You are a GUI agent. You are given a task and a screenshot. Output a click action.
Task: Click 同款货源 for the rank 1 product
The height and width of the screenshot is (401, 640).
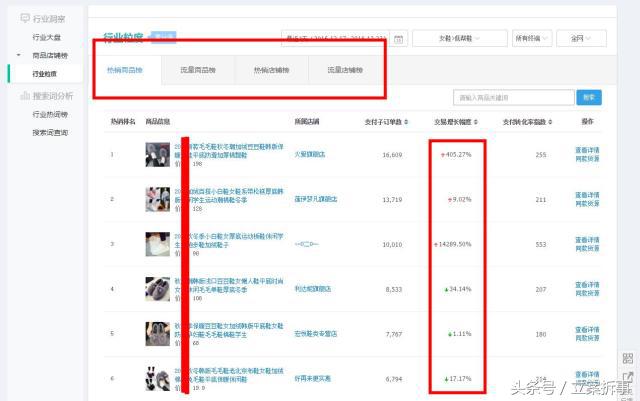tap(587, 159)
